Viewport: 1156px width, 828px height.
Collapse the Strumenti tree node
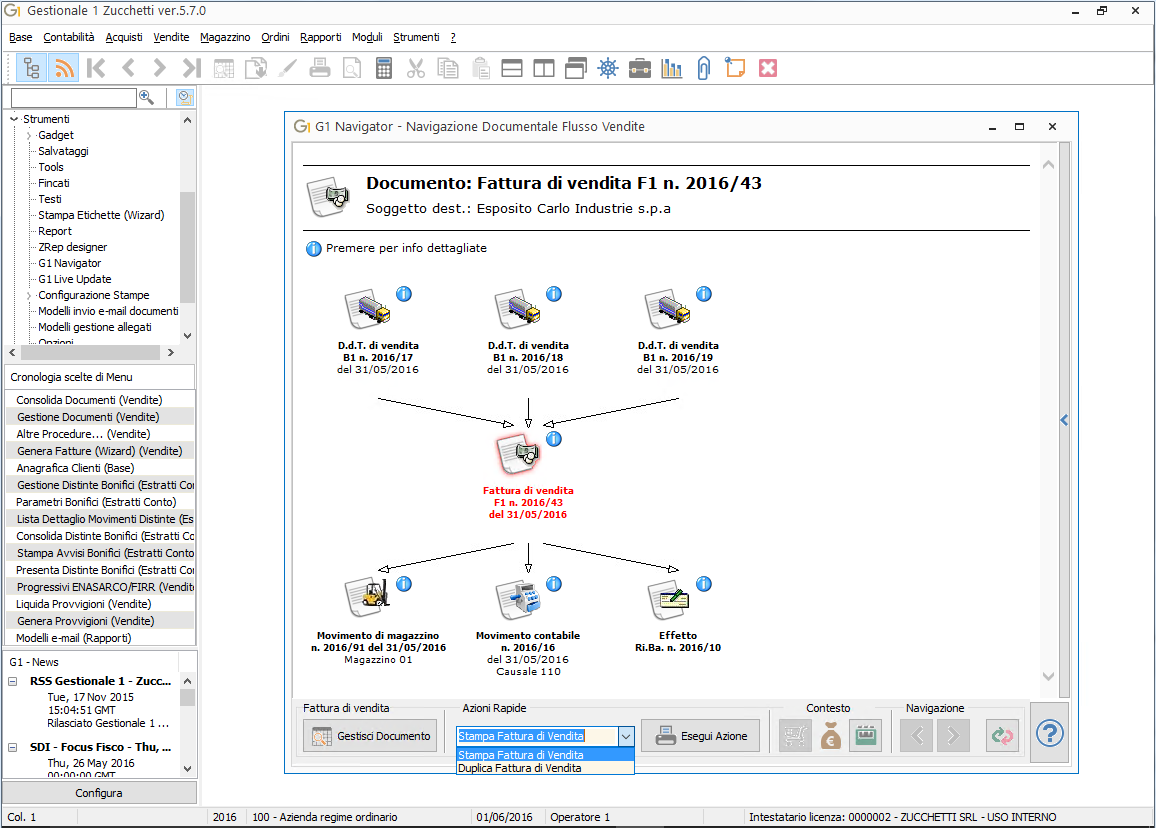click(x=14, y=119)
